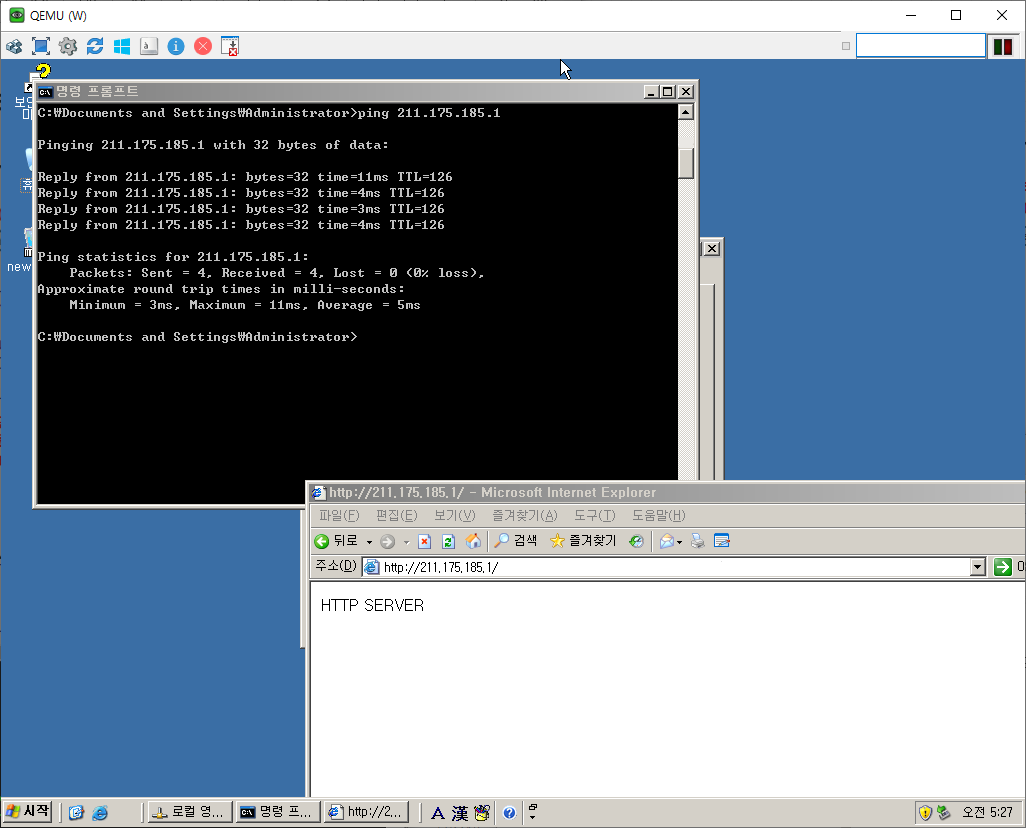Viewport: 1026px width, 828px height.
Task: Go back in Internet Explorer
Action: coord(336,541)
